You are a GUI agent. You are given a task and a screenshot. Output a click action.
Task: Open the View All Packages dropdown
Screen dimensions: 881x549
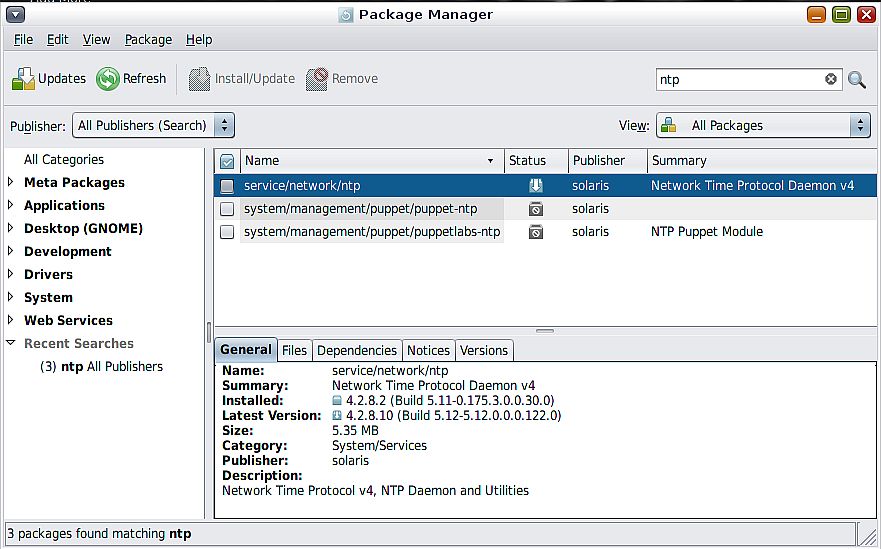pos(763,125)
